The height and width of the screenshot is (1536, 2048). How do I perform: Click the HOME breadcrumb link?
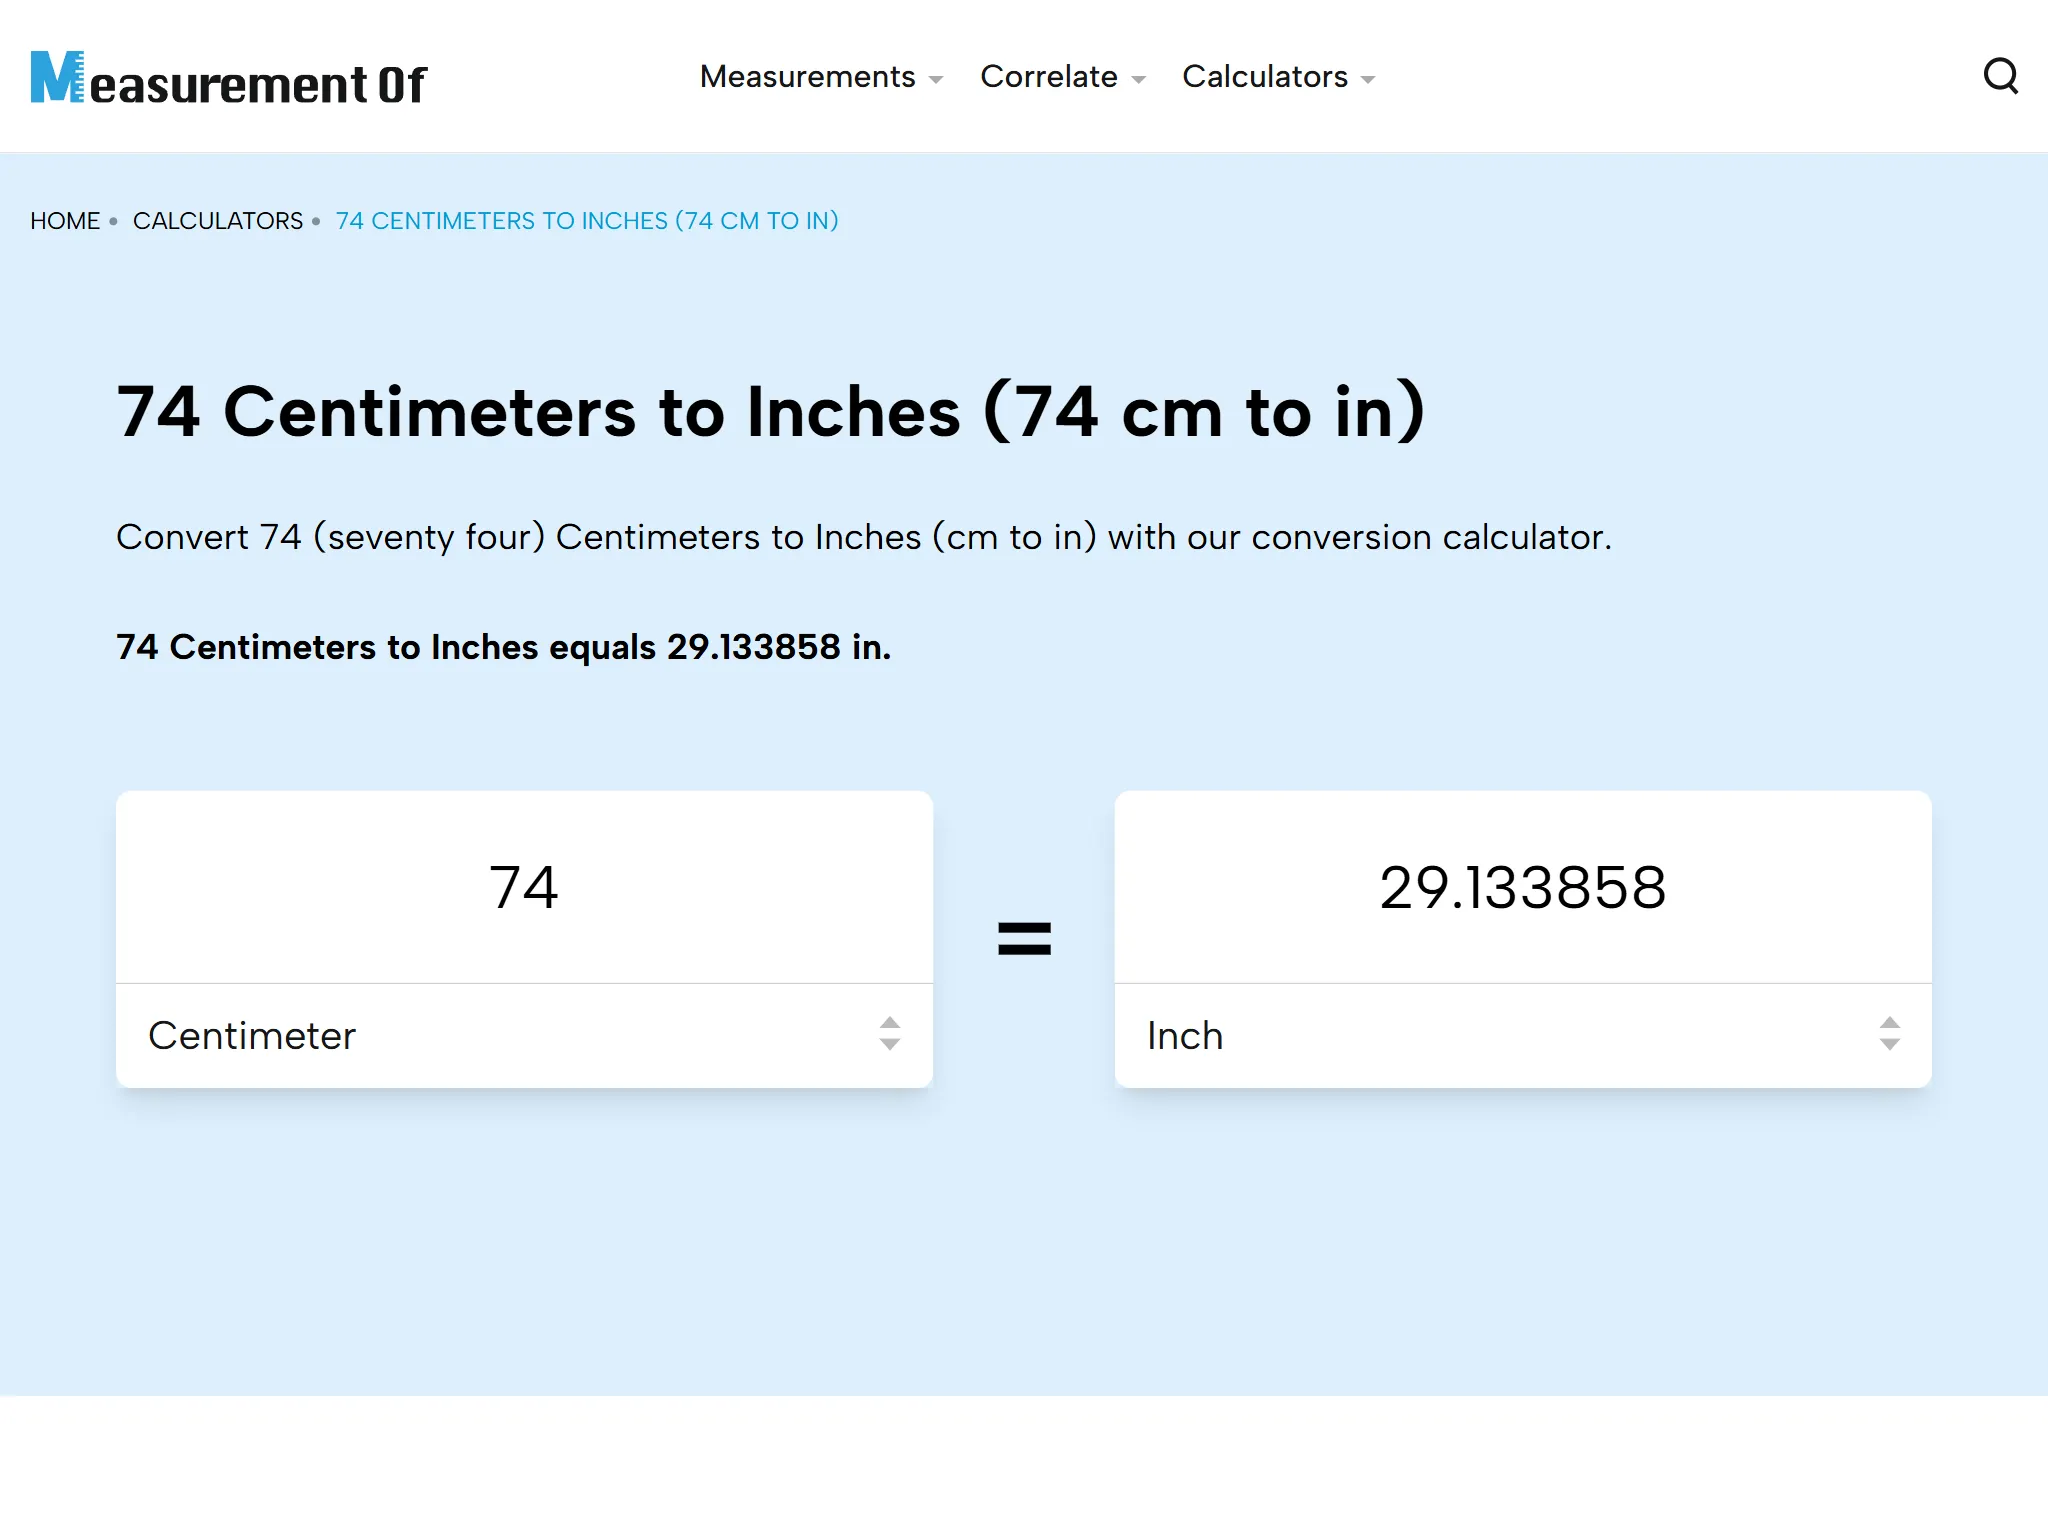click(x=65, y=221)
